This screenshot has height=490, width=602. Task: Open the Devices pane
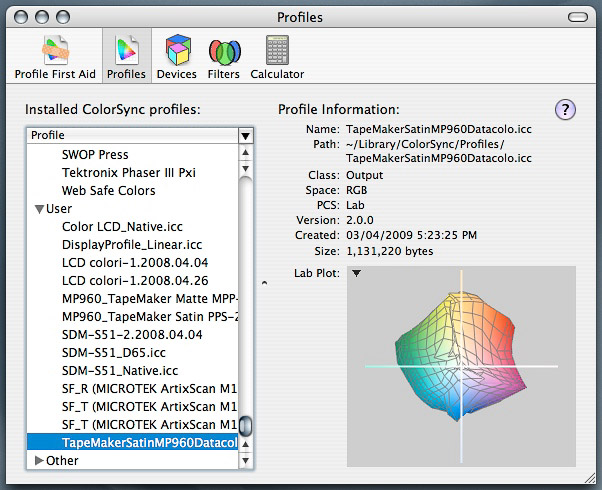(176, 57)
